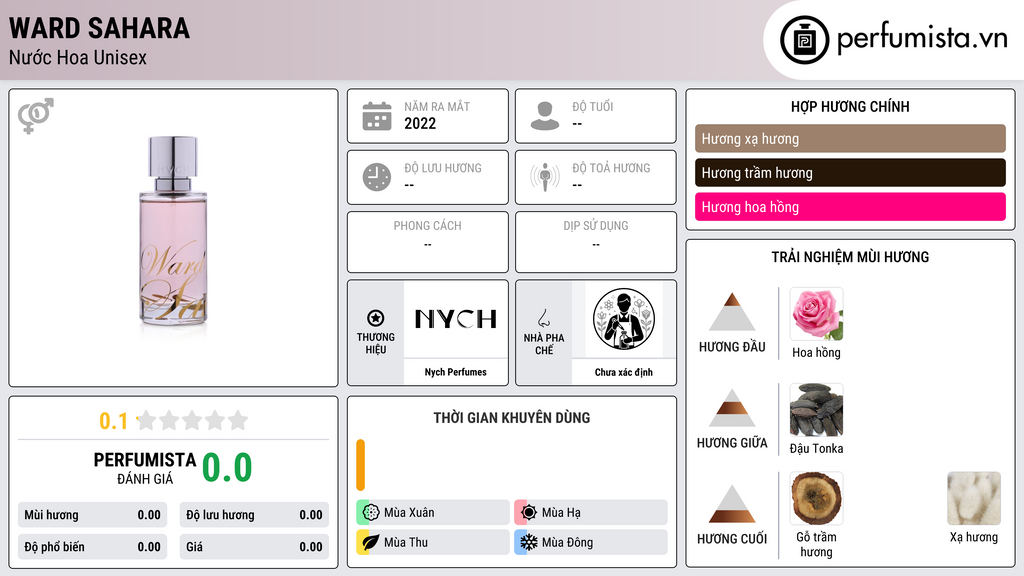The width and height of the screenshot is (1024, 576).
Task: Open the Gỗ trầm hương note image
Action: click(816, 499)
